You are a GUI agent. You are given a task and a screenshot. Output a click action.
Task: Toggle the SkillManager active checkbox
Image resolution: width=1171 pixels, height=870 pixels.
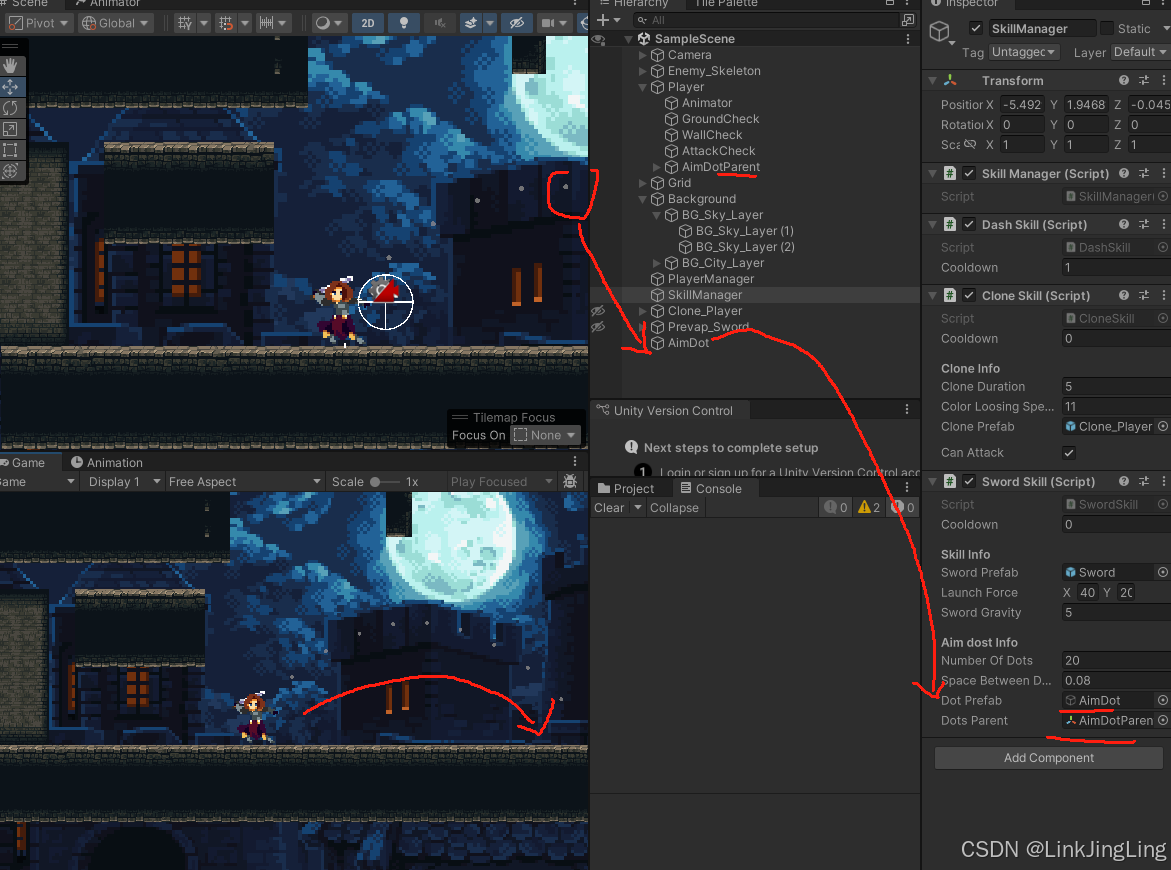[975, 28]
